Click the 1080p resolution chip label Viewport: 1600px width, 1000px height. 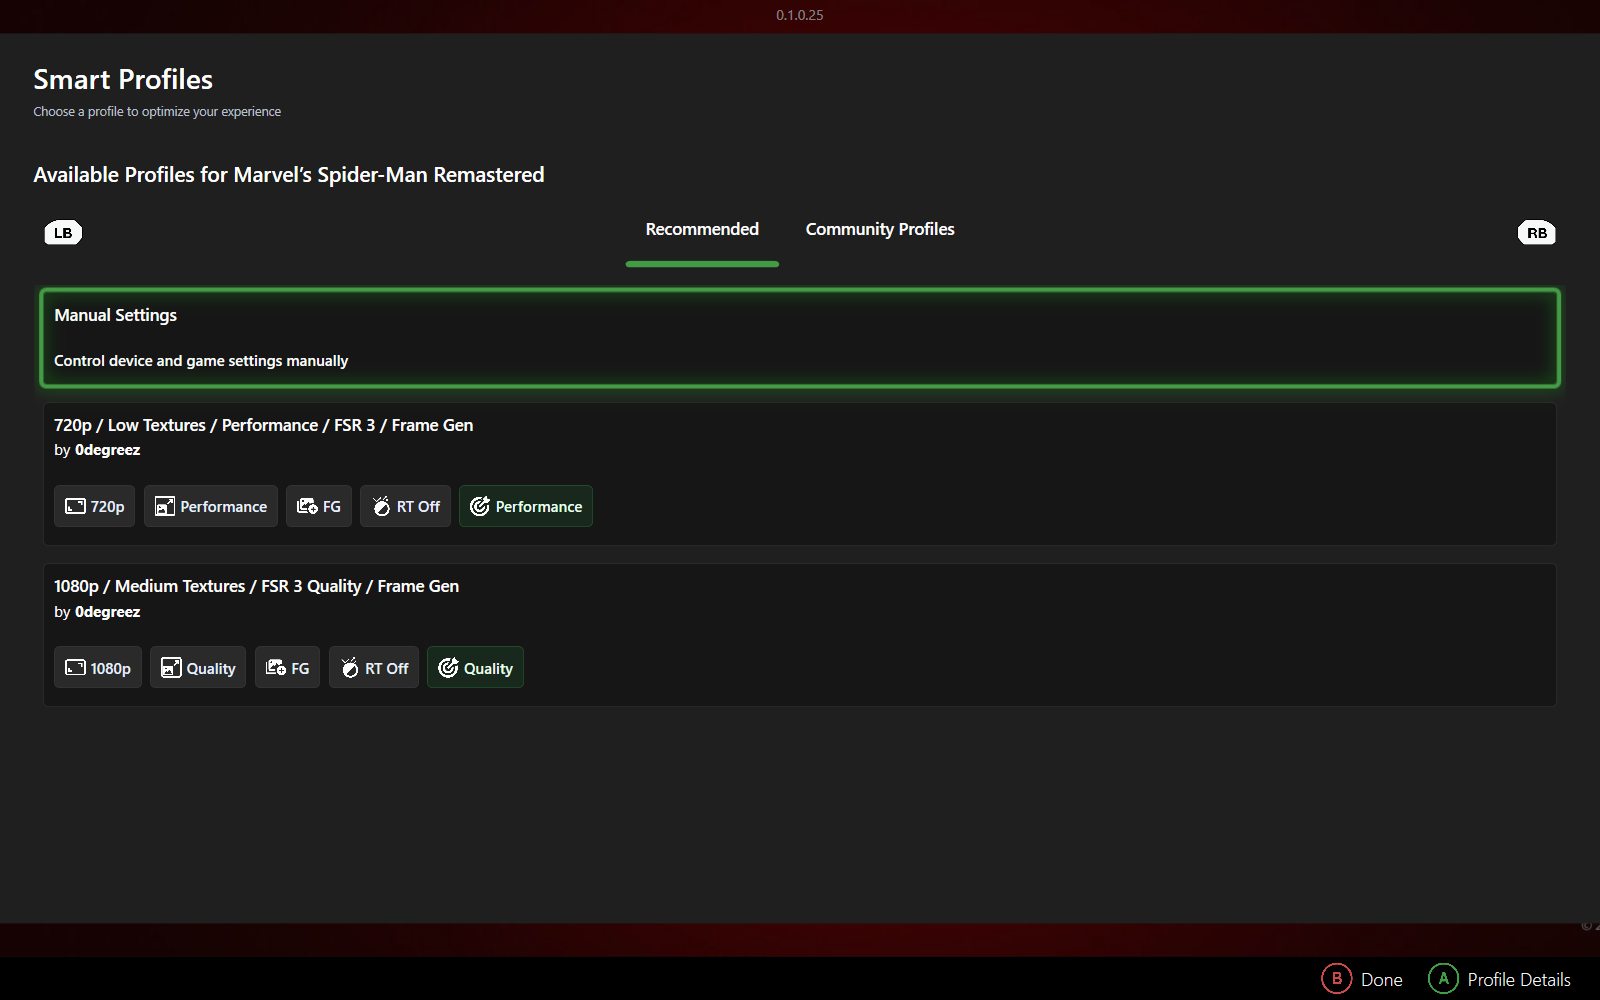tap(111, 669)
